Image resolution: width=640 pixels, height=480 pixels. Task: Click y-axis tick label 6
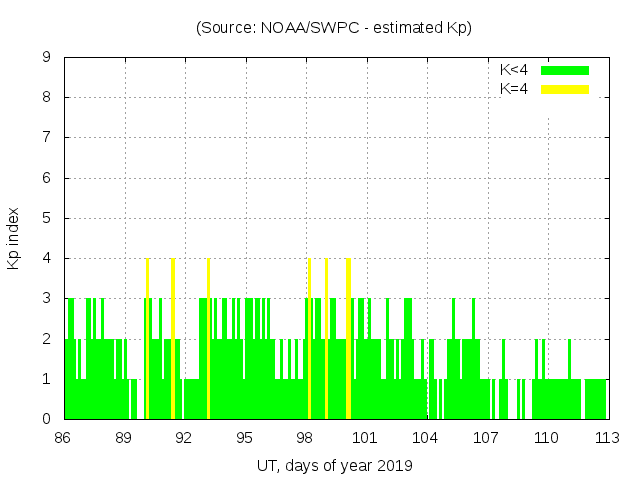tap(47, 178)
